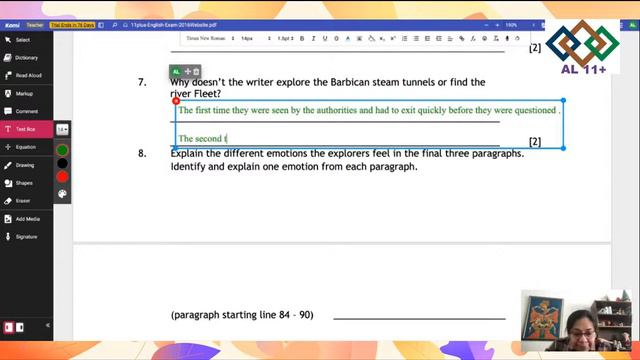640x360 pixels.
Task: Toggle superscript formatting
Action: 393,38
